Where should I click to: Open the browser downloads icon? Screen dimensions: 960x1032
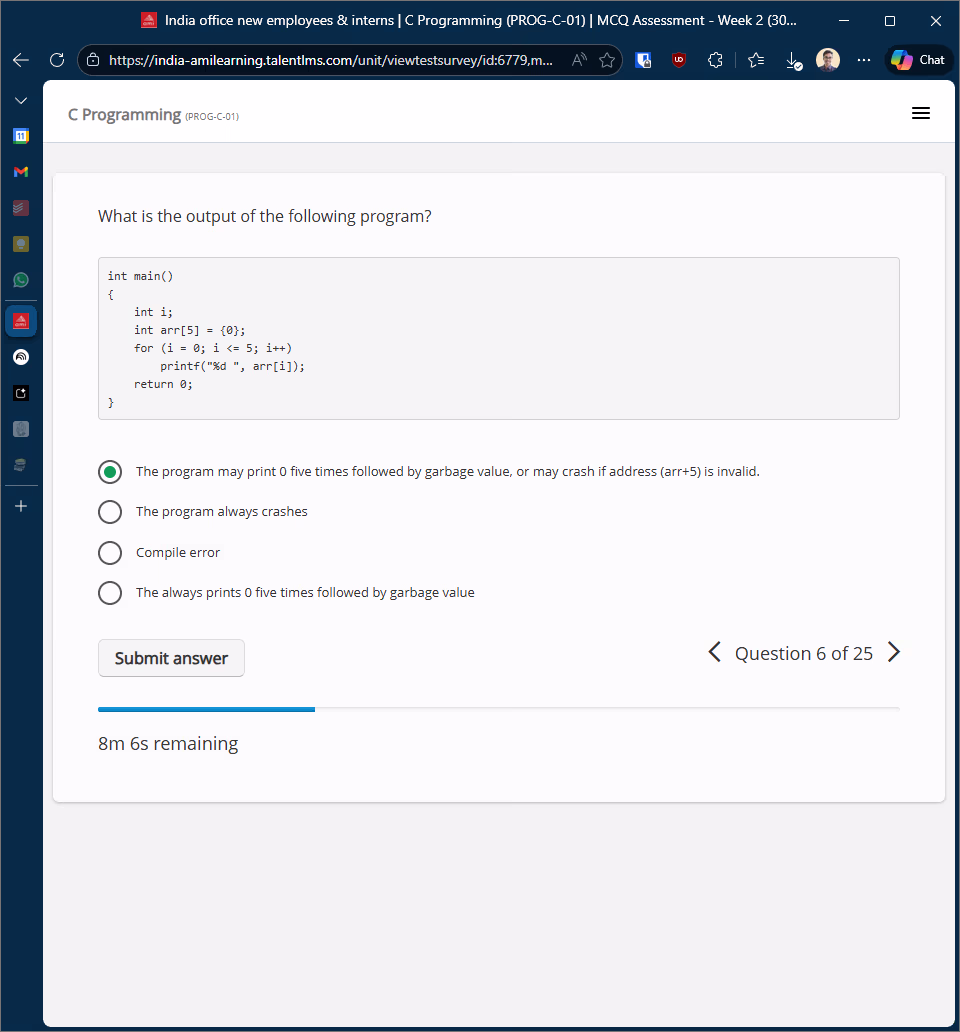pos(793,61)
